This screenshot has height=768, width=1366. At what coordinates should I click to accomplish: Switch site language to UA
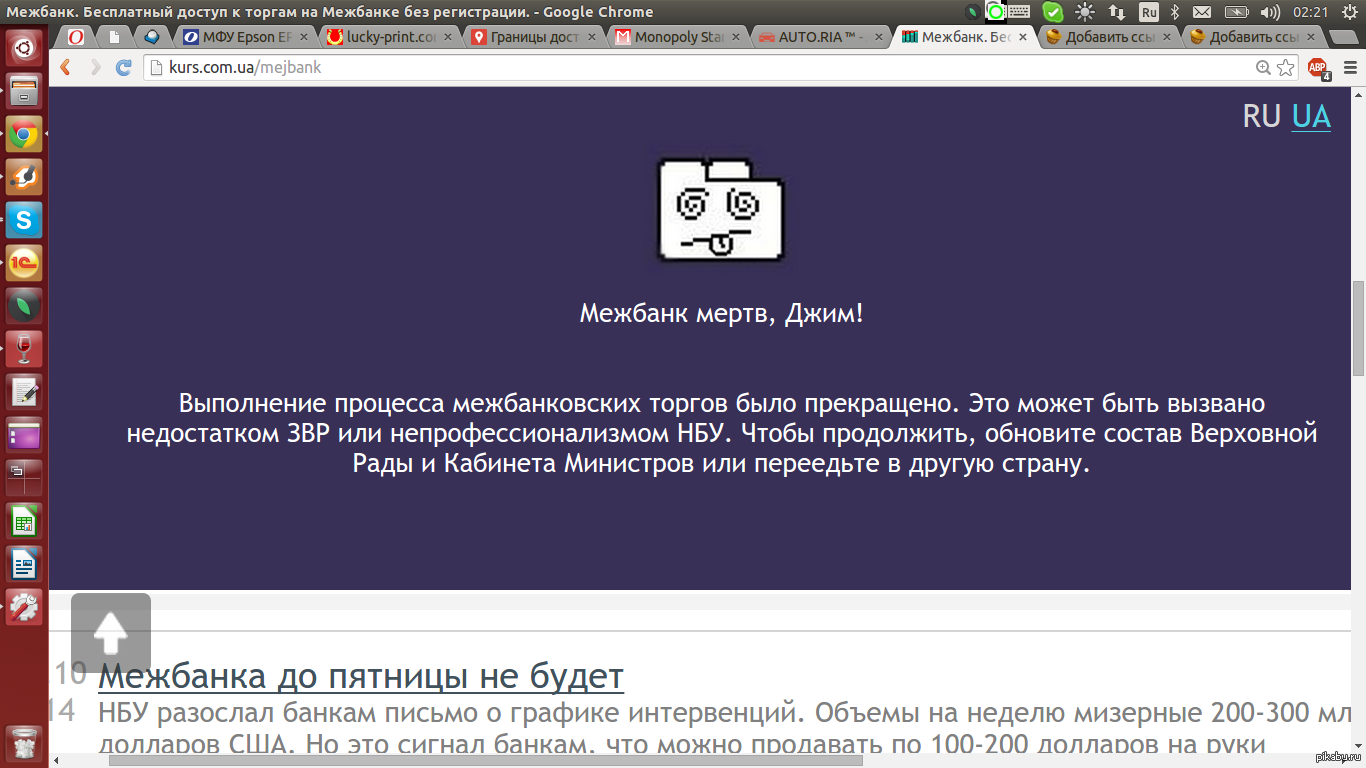coord(1311,116)
